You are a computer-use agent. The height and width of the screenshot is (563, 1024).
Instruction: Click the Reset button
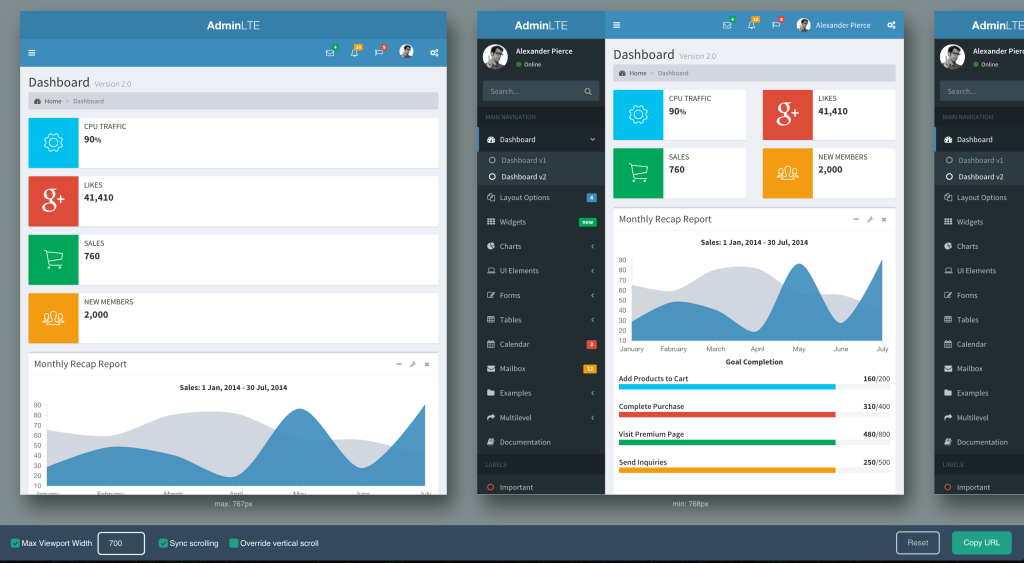917,543
